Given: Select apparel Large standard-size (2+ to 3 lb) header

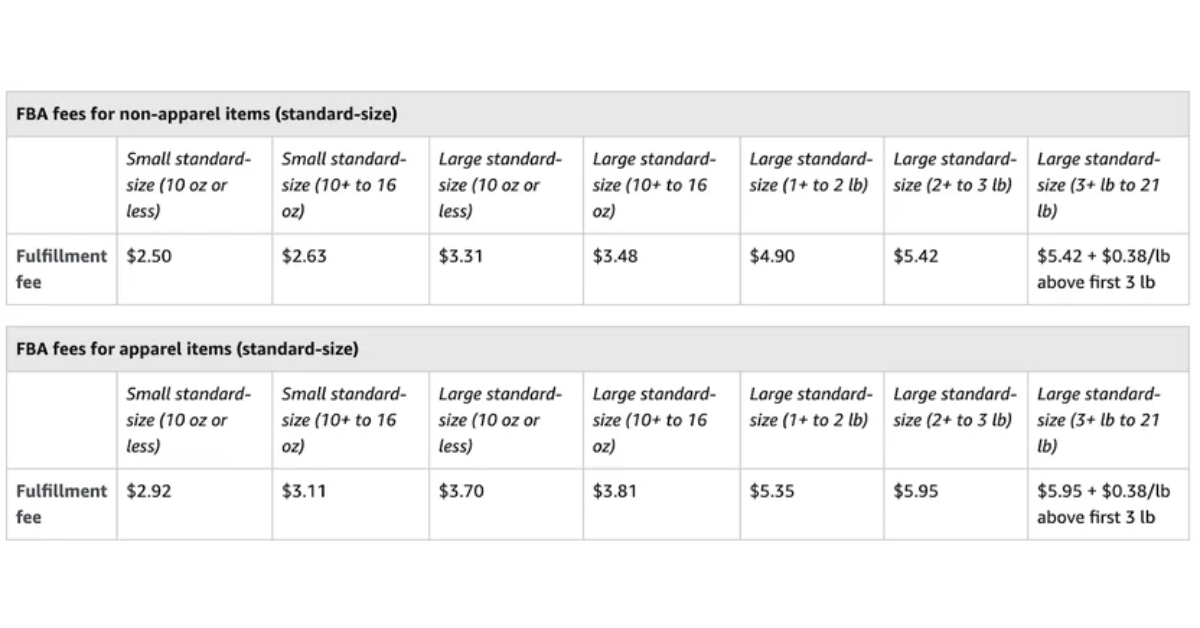Looking at the screenshot, I should point(954,407).
